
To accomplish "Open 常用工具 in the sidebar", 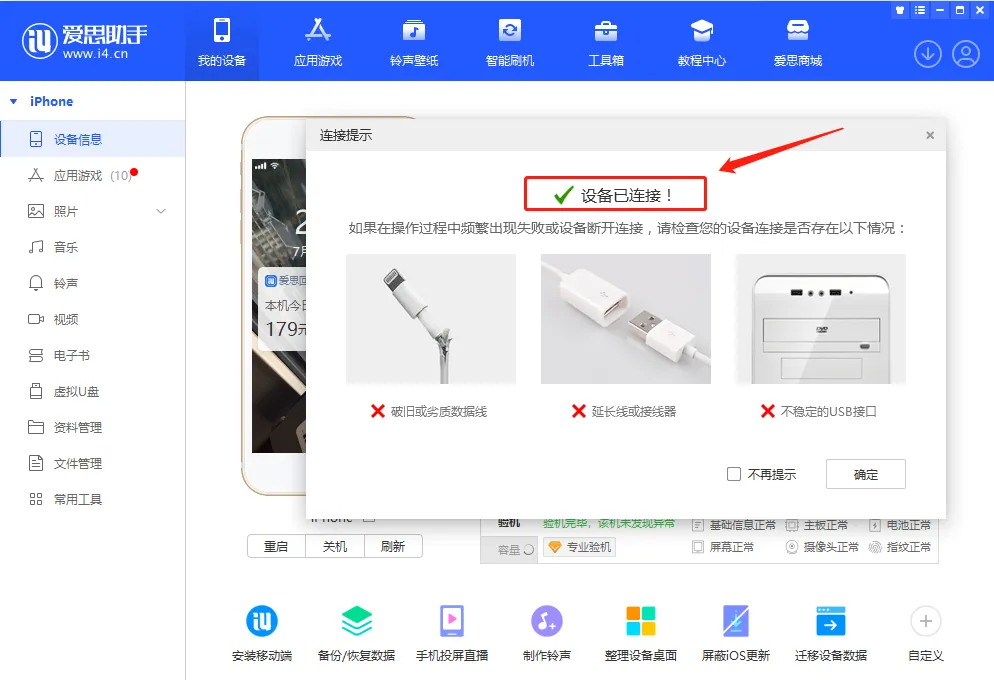I will tap(93, 499).
